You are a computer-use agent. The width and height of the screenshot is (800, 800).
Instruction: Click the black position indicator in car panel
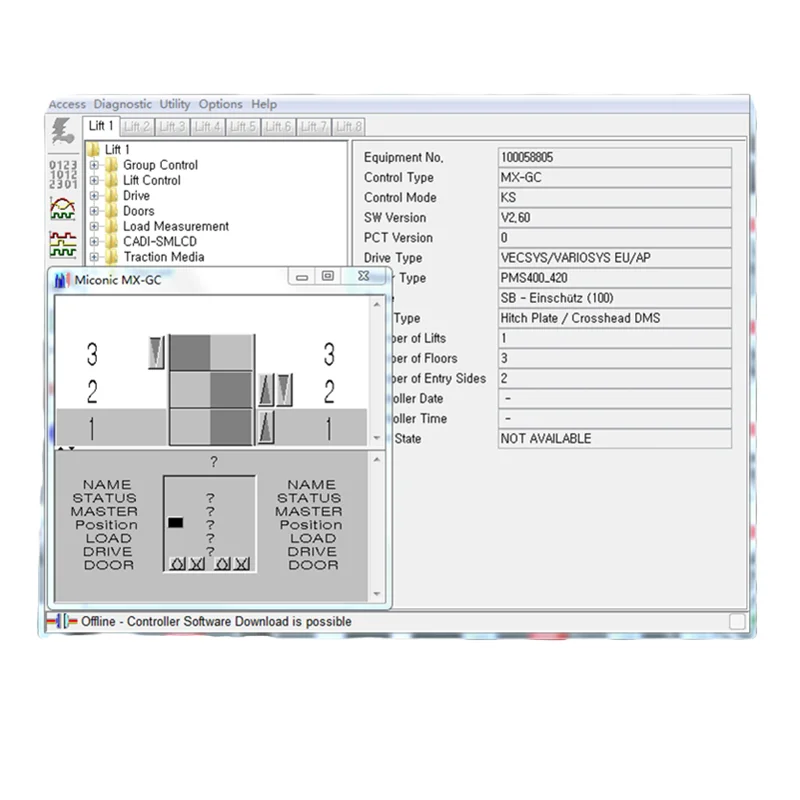176,522
